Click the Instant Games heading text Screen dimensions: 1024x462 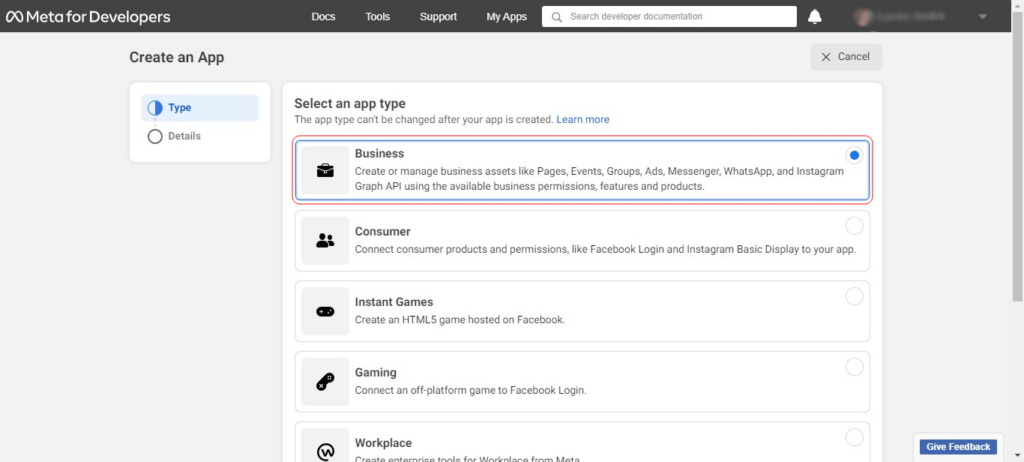[394, 303]
